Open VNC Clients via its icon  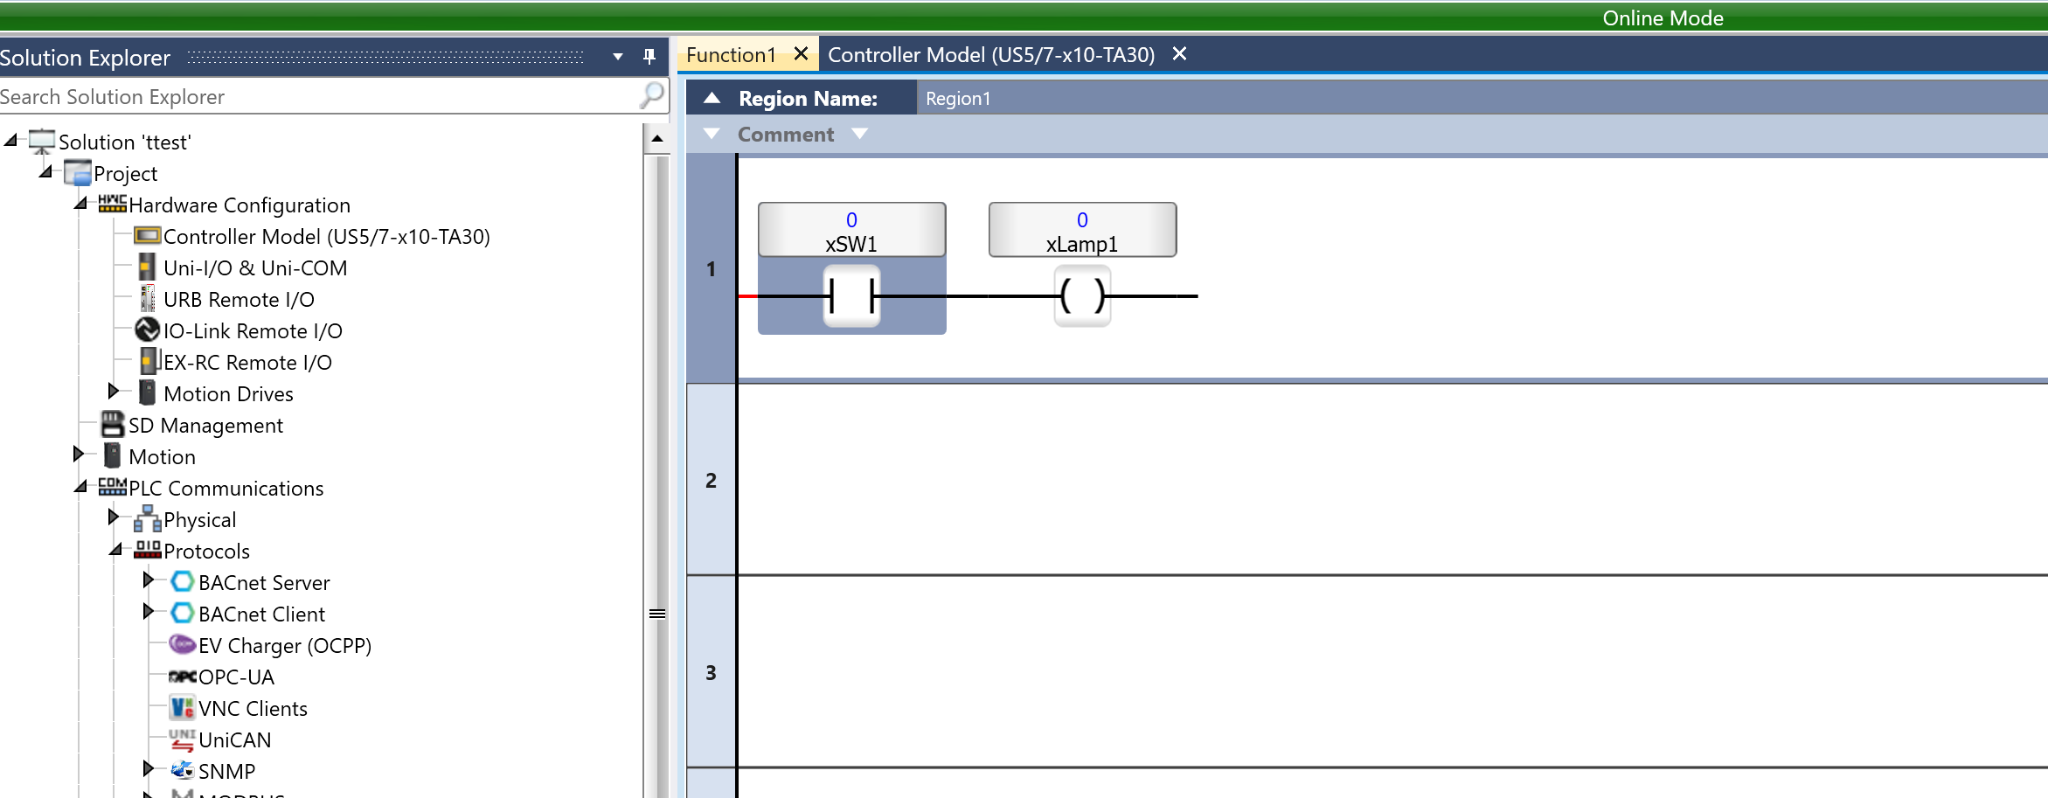182,708
